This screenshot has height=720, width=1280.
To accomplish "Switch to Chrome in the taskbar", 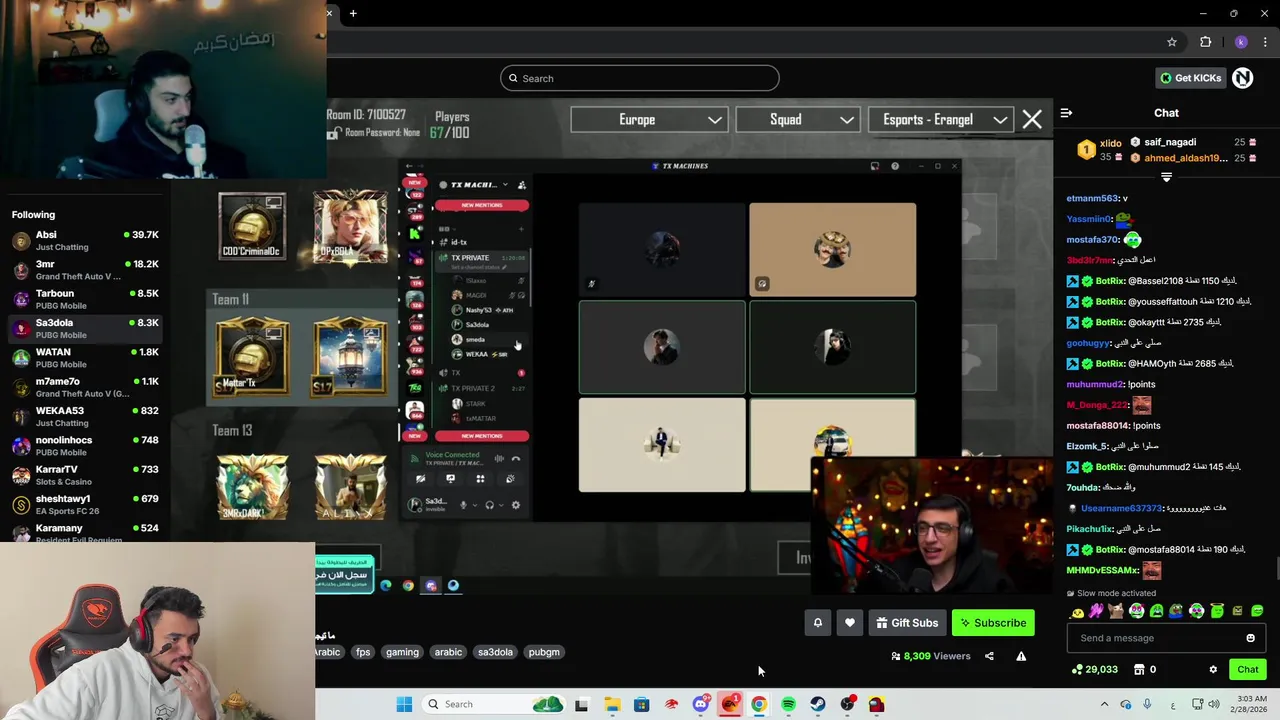I will 759,704.
